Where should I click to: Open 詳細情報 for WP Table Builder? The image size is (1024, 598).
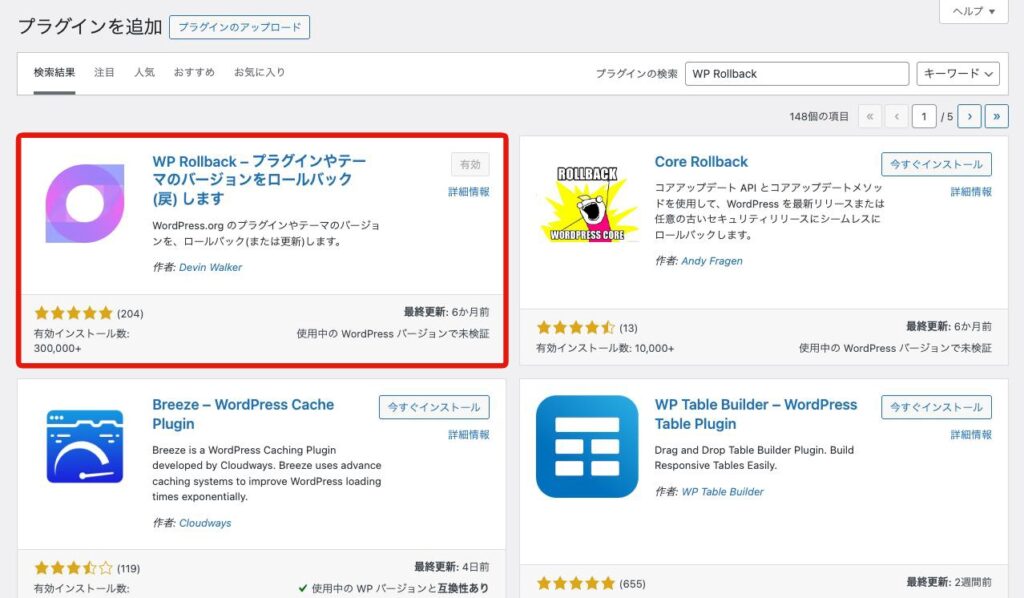(971, 435)
